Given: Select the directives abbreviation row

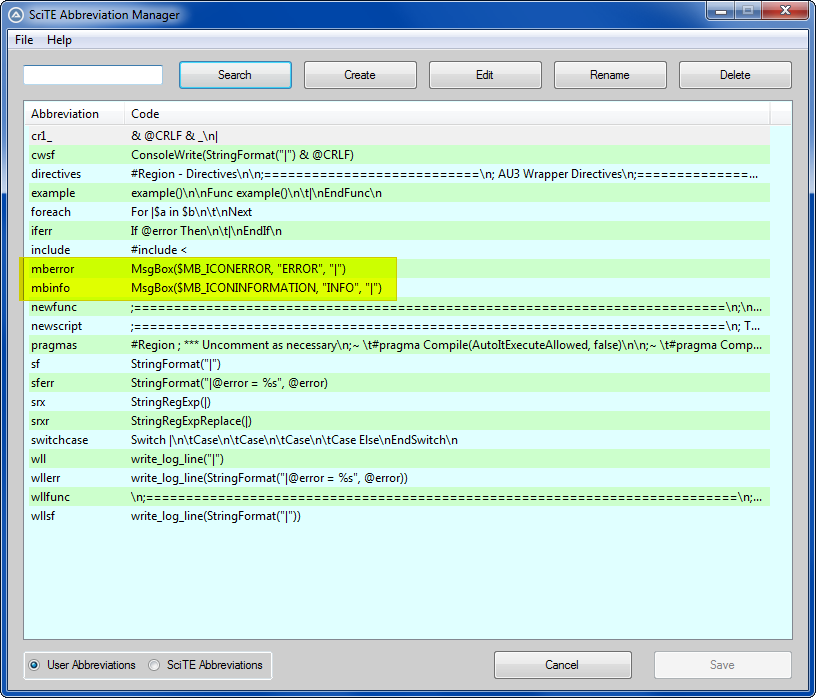Looking at the screenshot, I should tap(397, 174).
